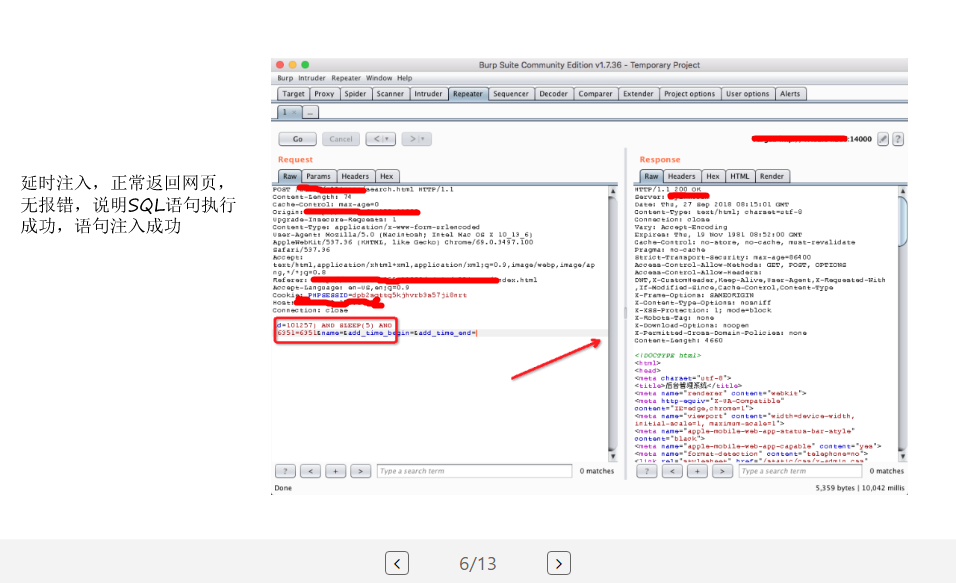This screenshot has height=583, width=956.
Task: Go to previous slide arrow
Action: pyautogui.click(x=397, y=563)
